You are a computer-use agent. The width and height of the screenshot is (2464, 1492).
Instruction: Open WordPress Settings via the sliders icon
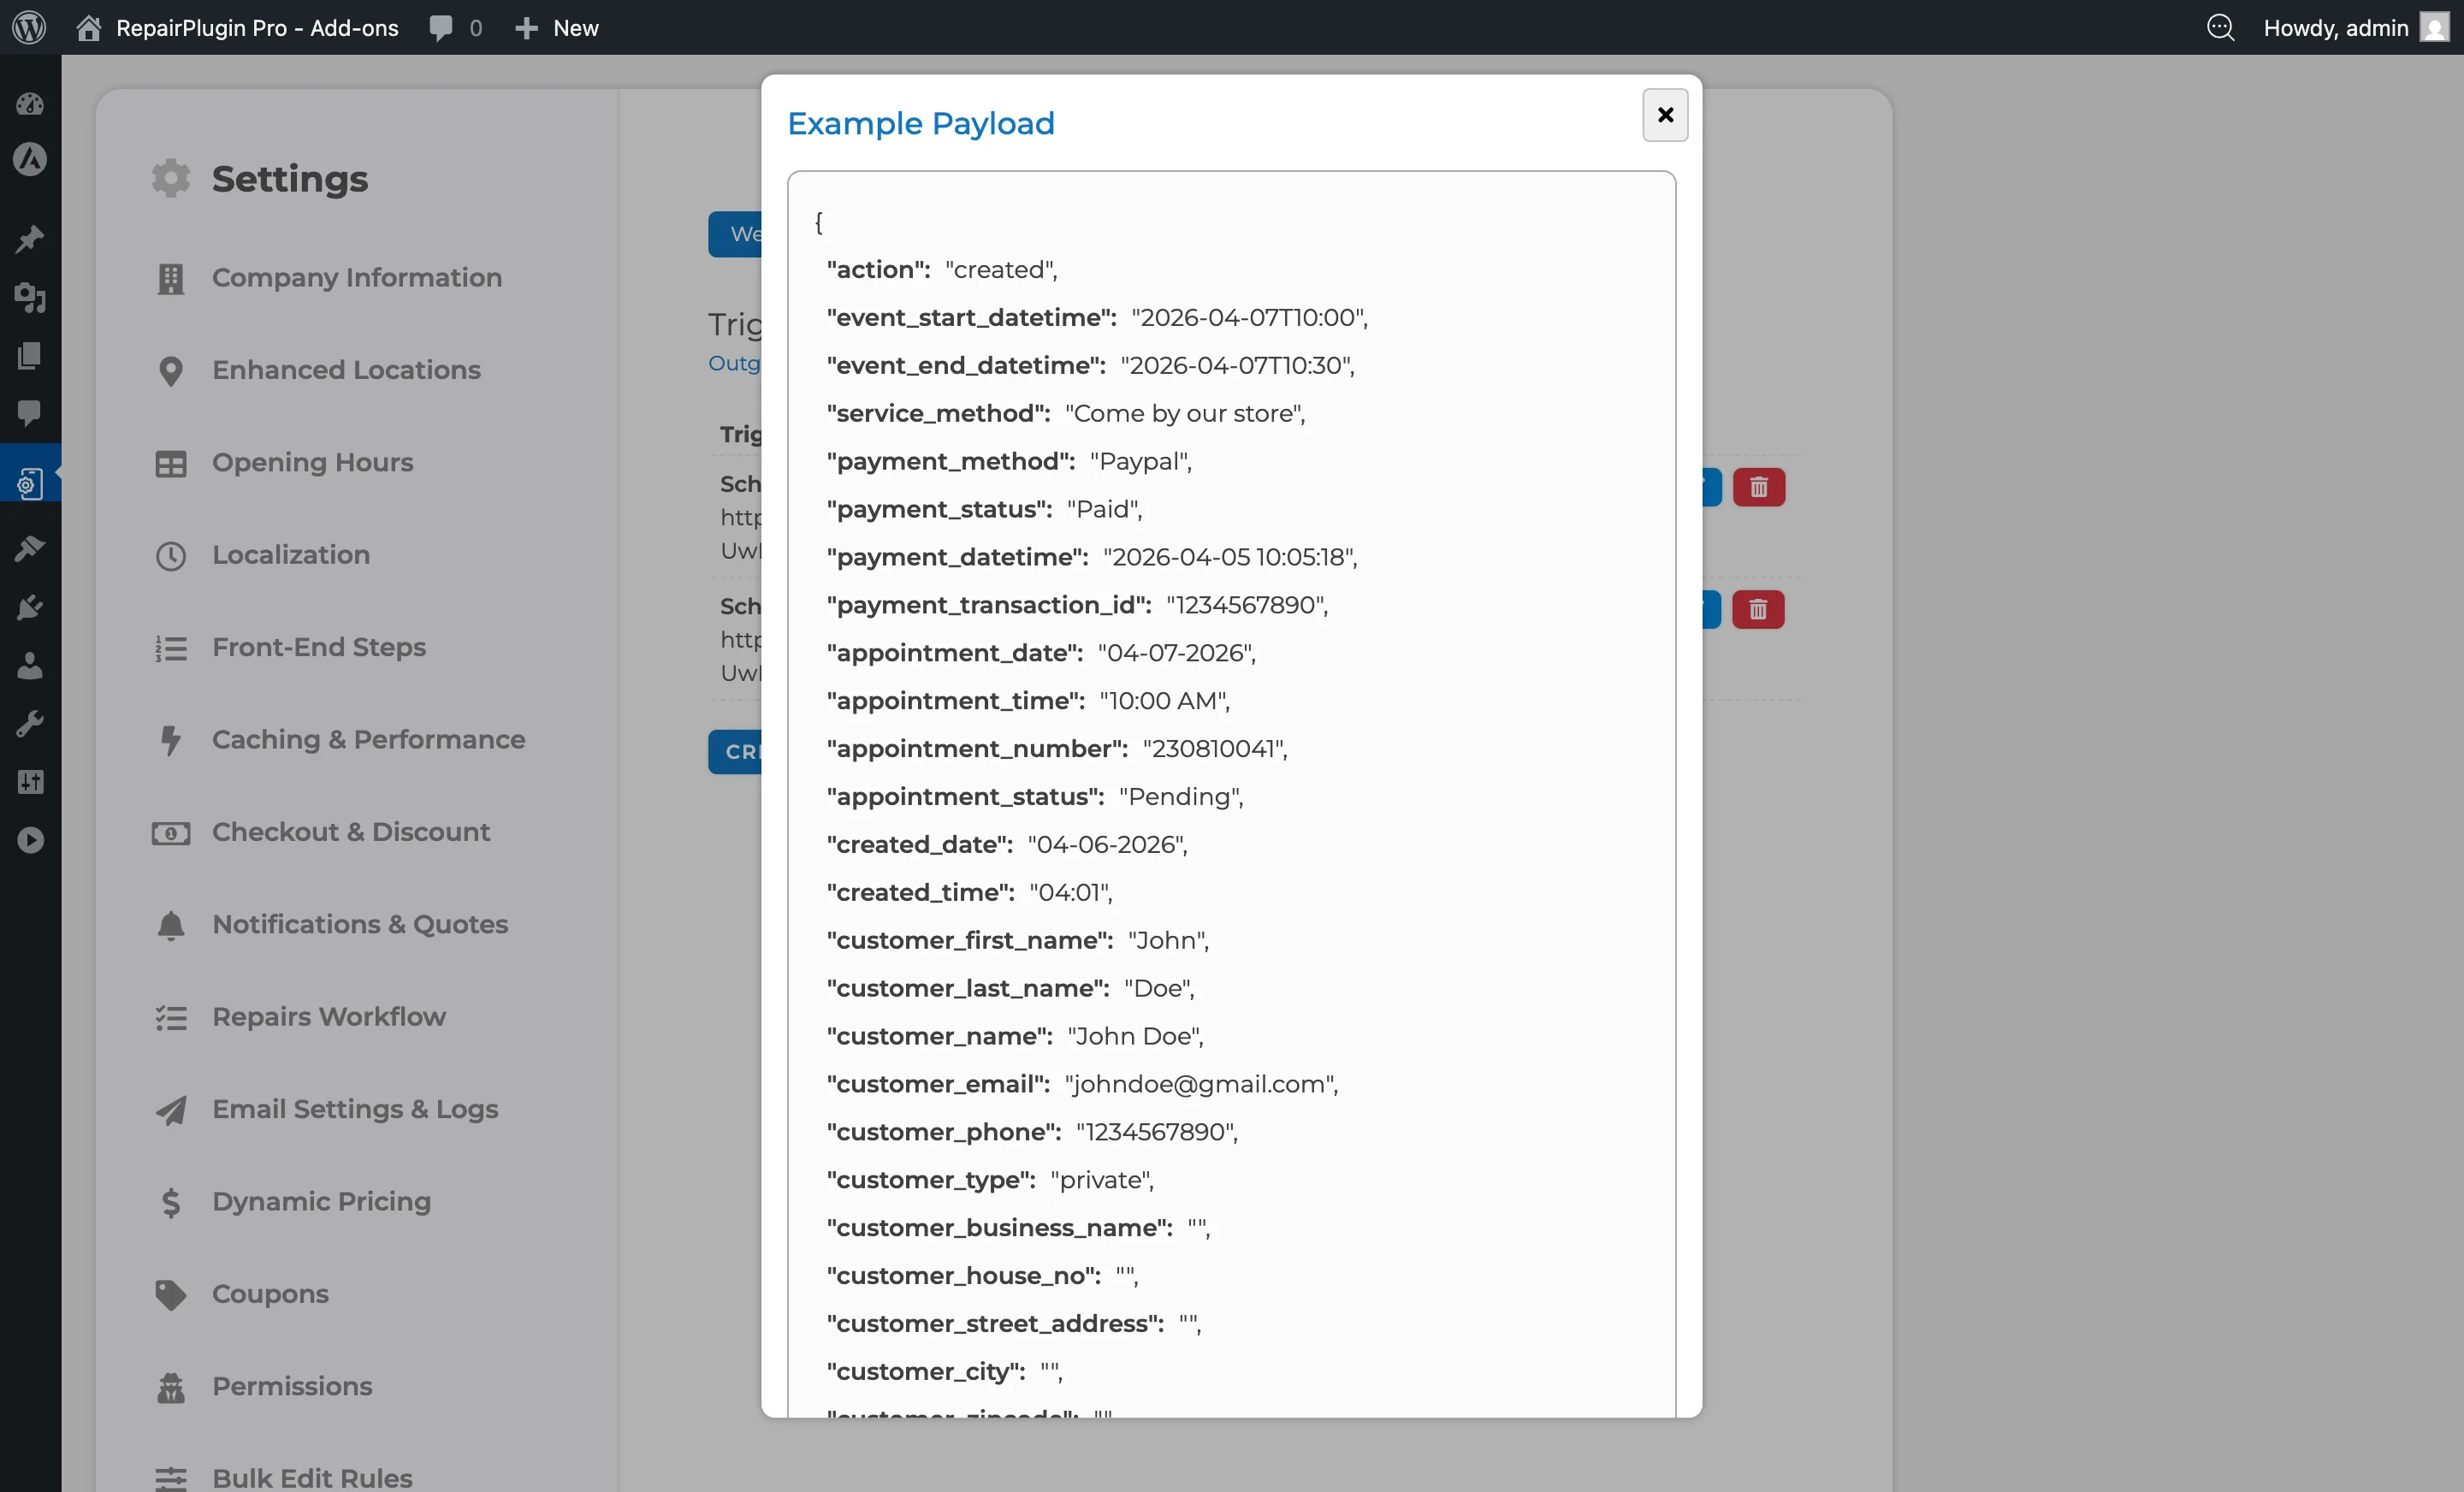coord(30,782)
